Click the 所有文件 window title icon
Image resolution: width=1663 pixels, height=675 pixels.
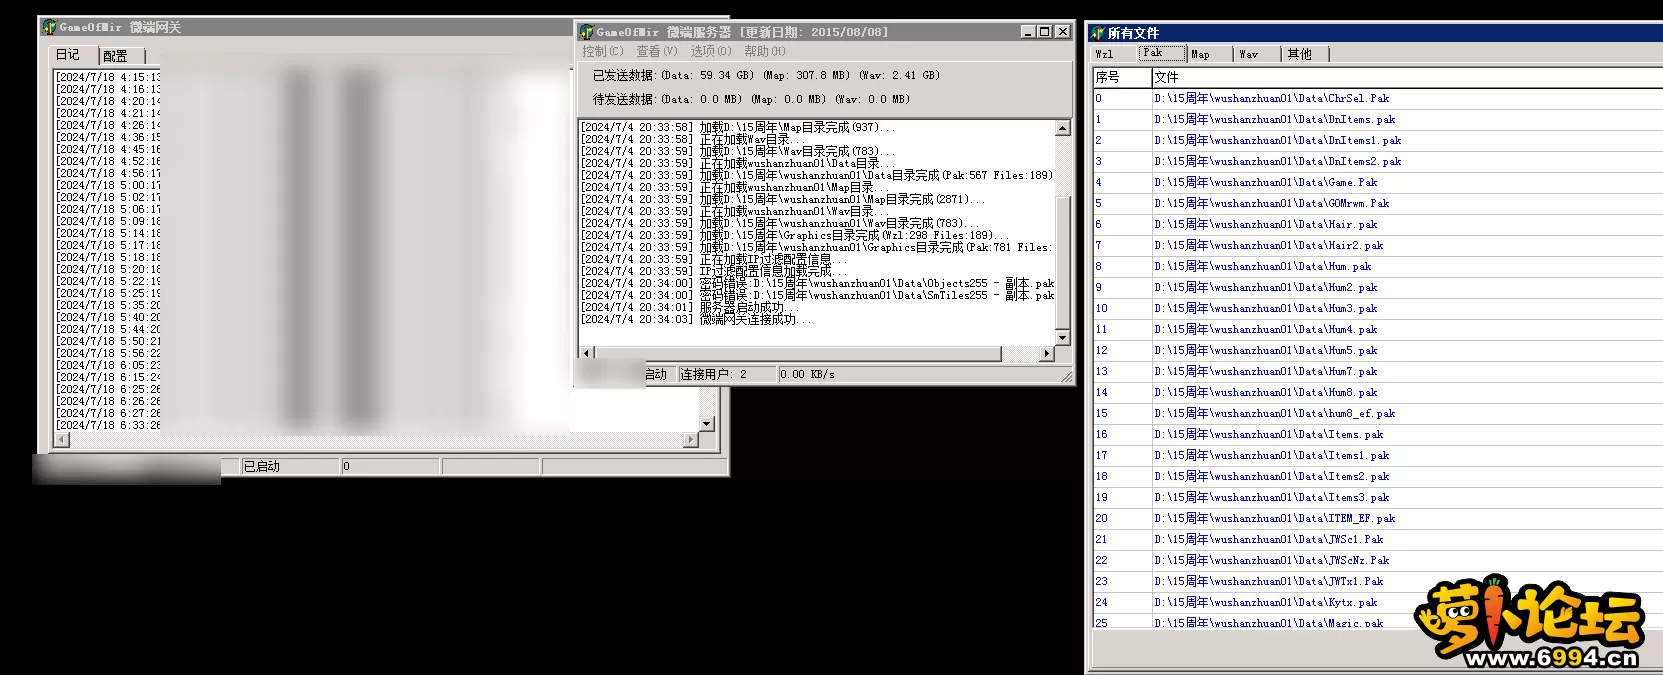pyautogui.click(x=1097, y=33)
